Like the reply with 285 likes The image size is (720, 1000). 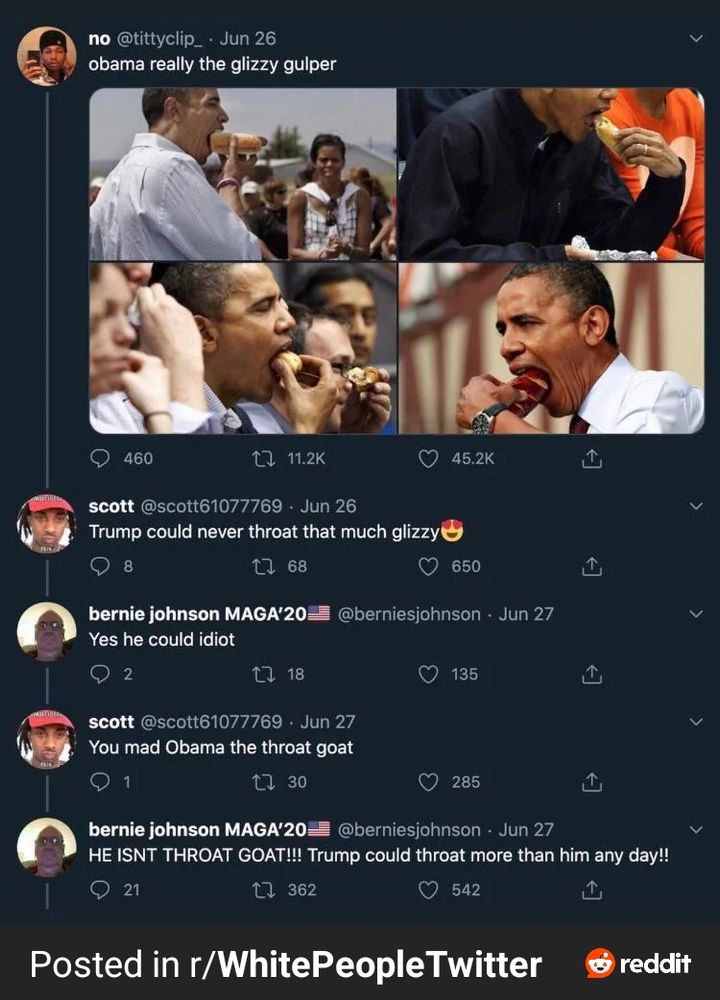coord(428,782)
